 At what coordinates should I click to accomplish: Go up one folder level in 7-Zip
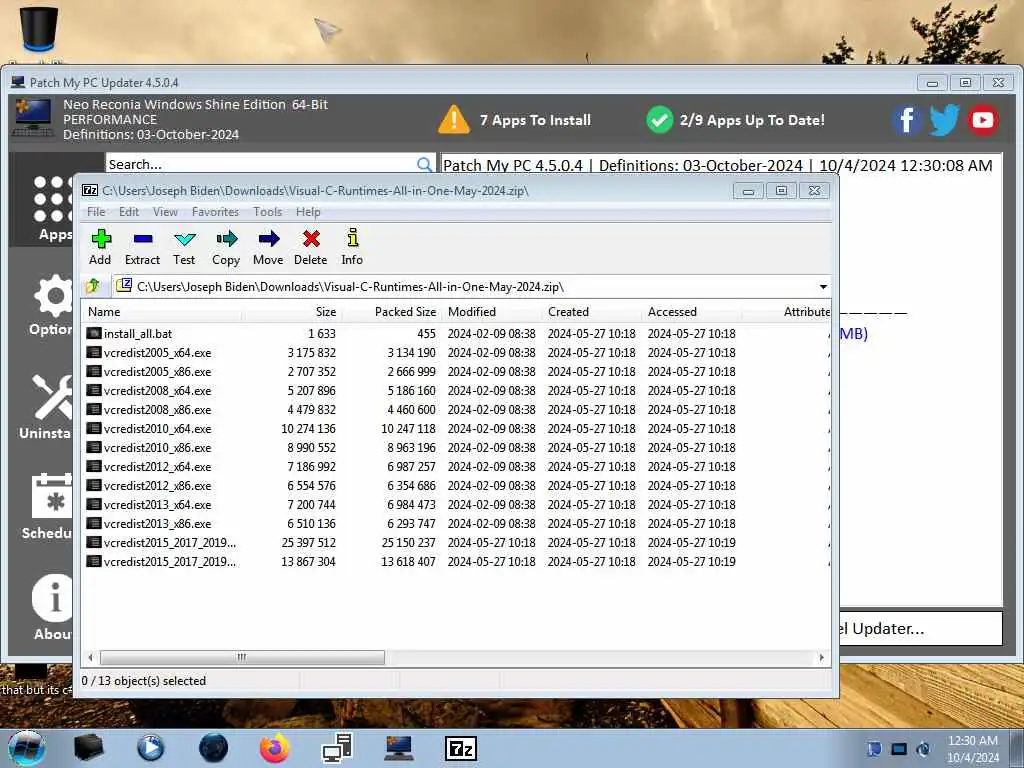[93, 286]
